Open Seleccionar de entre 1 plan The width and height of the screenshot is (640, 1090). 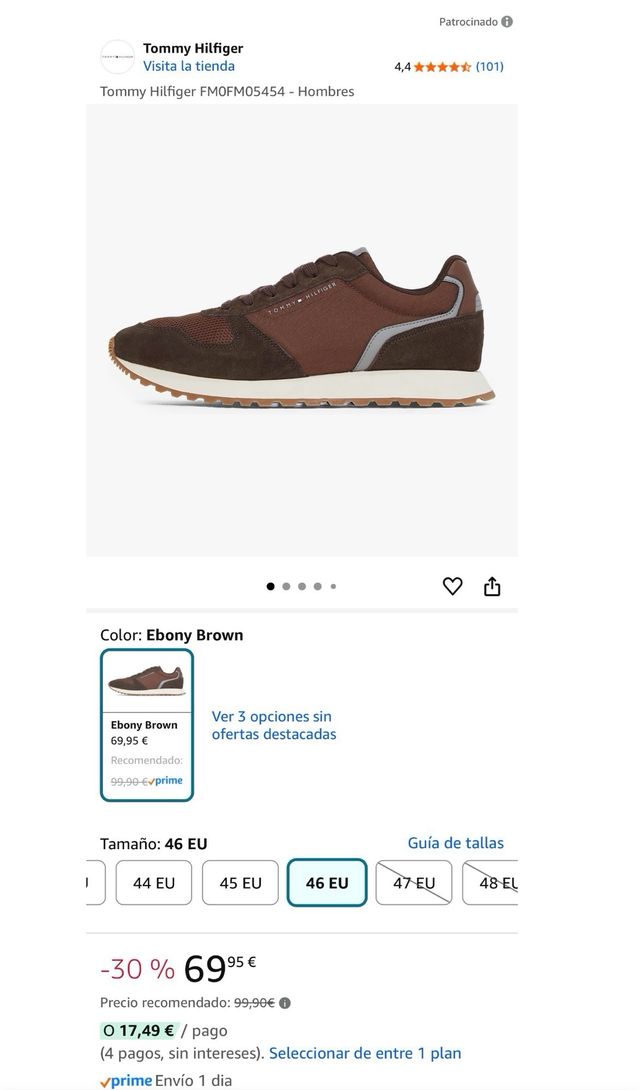tap(365, 1053)
